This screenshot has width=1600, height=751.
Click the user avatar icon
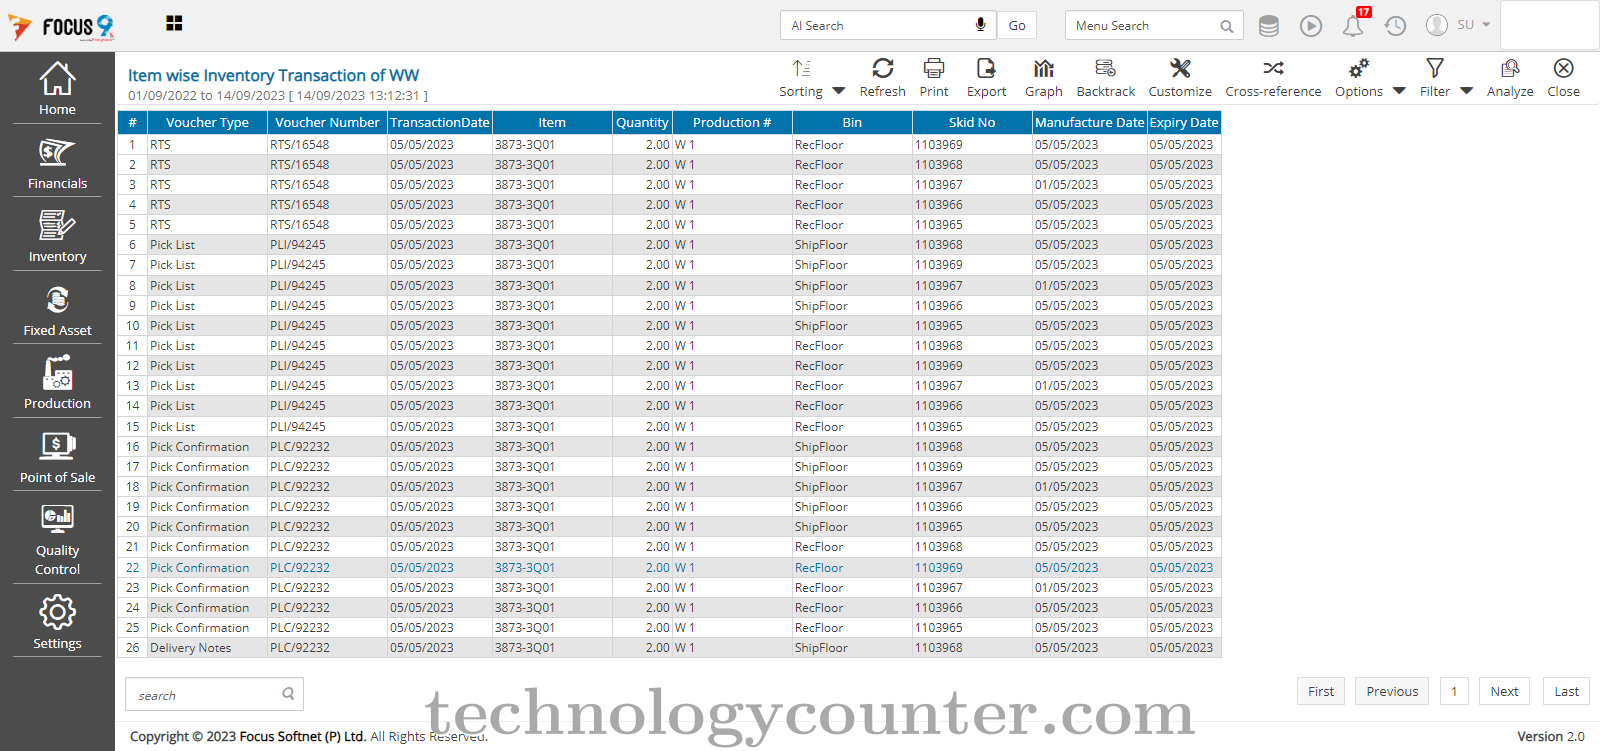tap(1436, 25)
